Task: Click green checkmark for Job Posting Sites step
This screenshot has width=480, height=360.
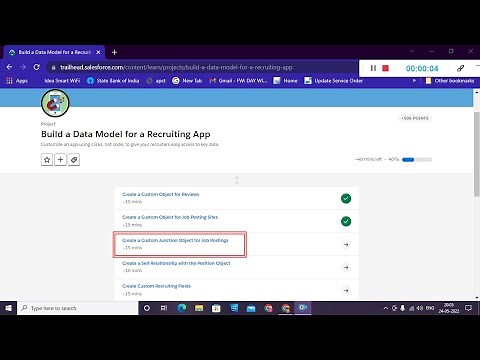Action: [x=346, y=221]
